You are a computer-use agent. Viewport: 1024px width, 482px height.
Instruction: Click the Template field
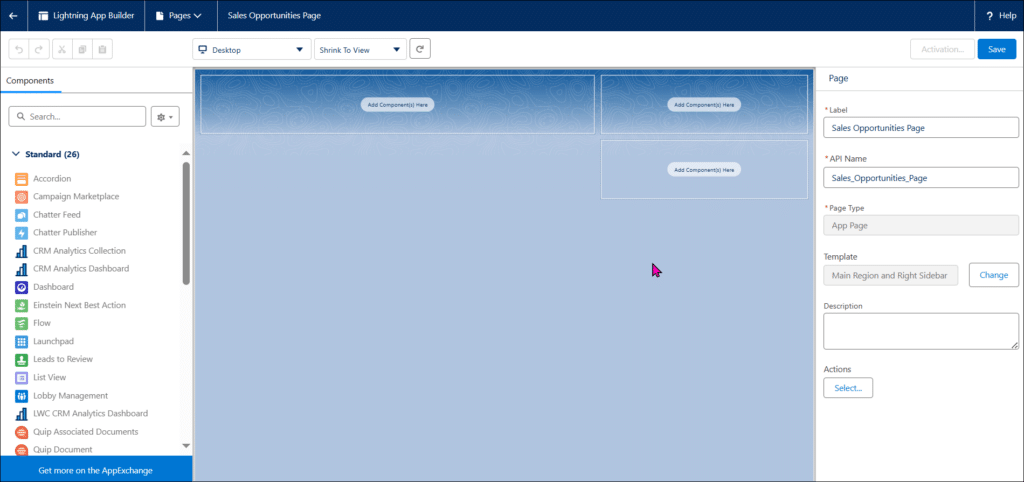click(x=891, y=276)
